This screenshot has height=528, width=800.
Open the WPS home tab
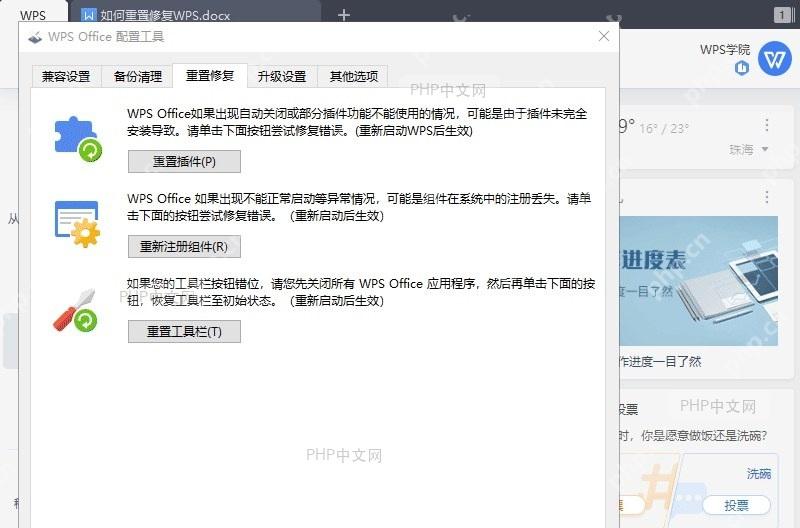[33, 15]
